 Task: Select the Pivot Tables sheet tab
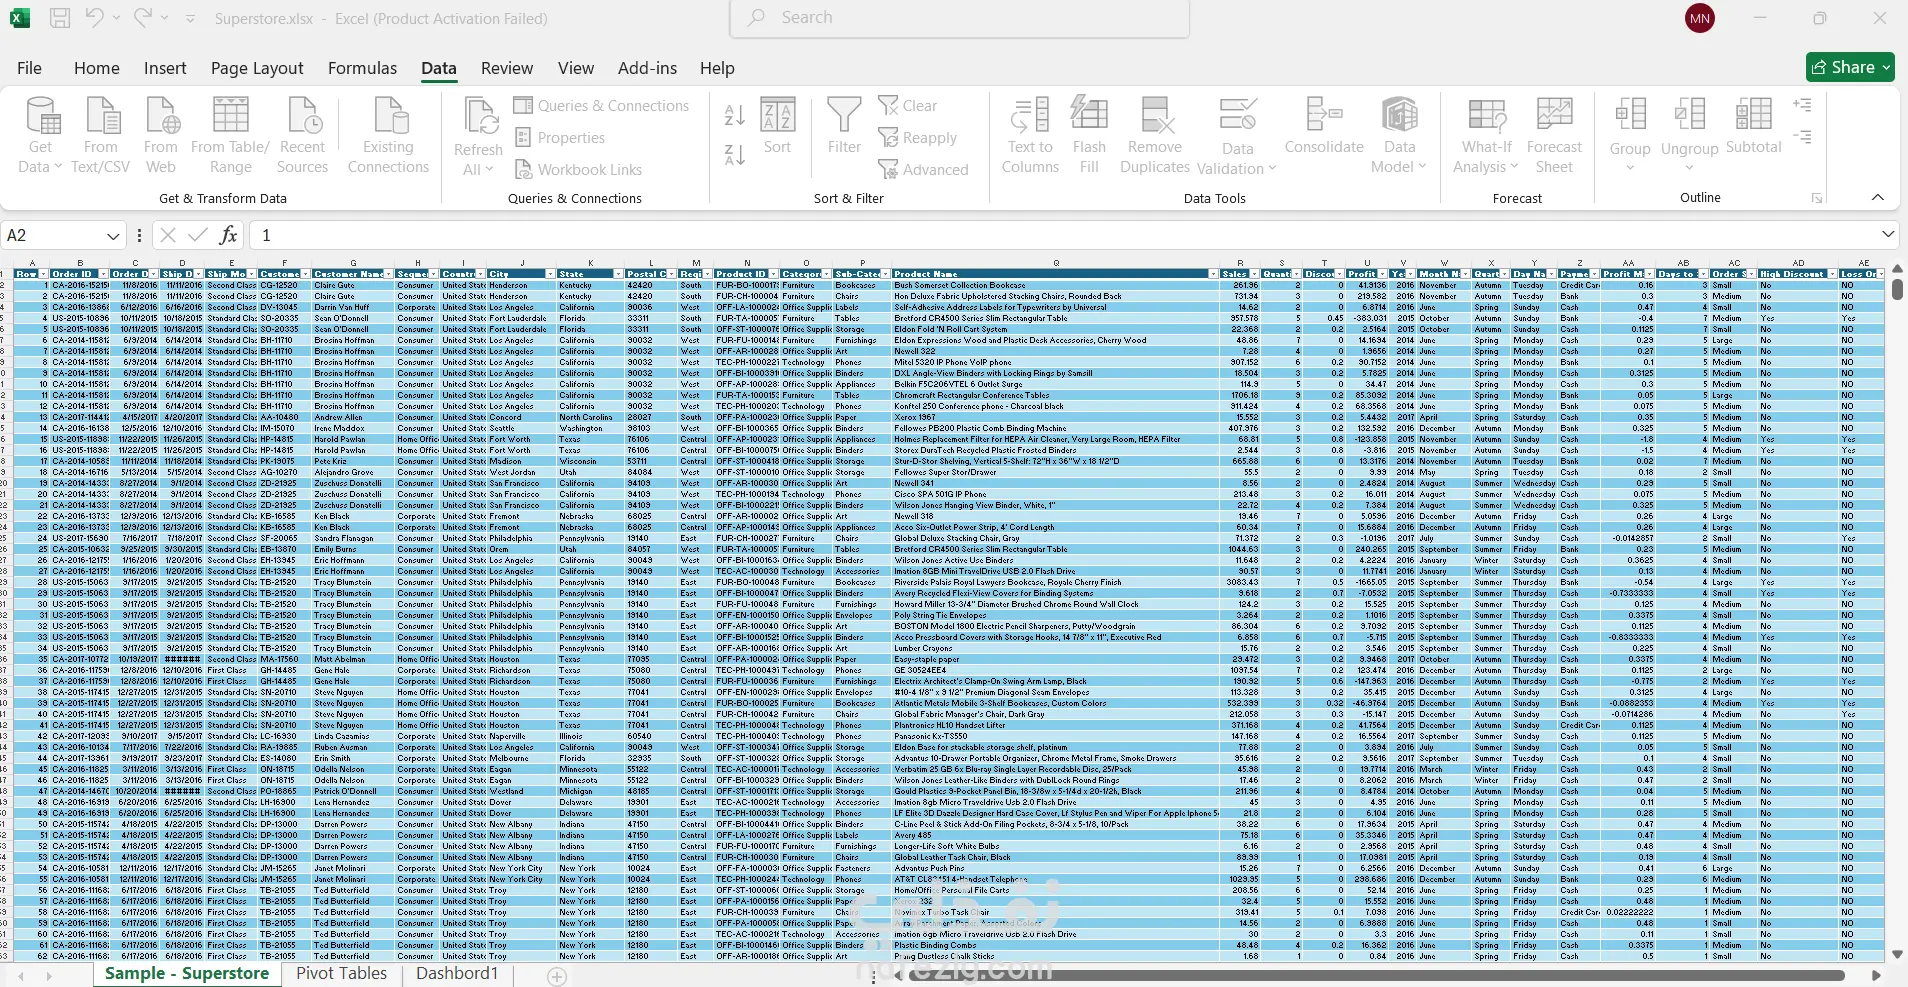pyautogui.click(x=341, y=973)
